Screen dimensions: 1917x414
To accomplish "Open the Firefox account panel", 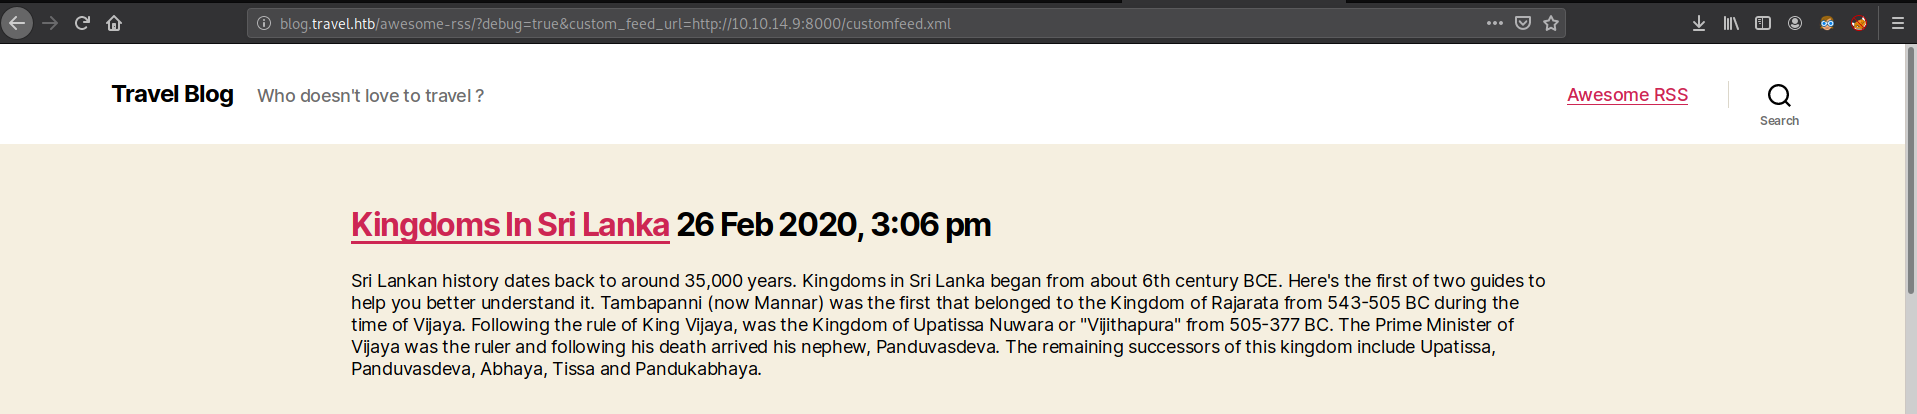I will click(1795, 23).
